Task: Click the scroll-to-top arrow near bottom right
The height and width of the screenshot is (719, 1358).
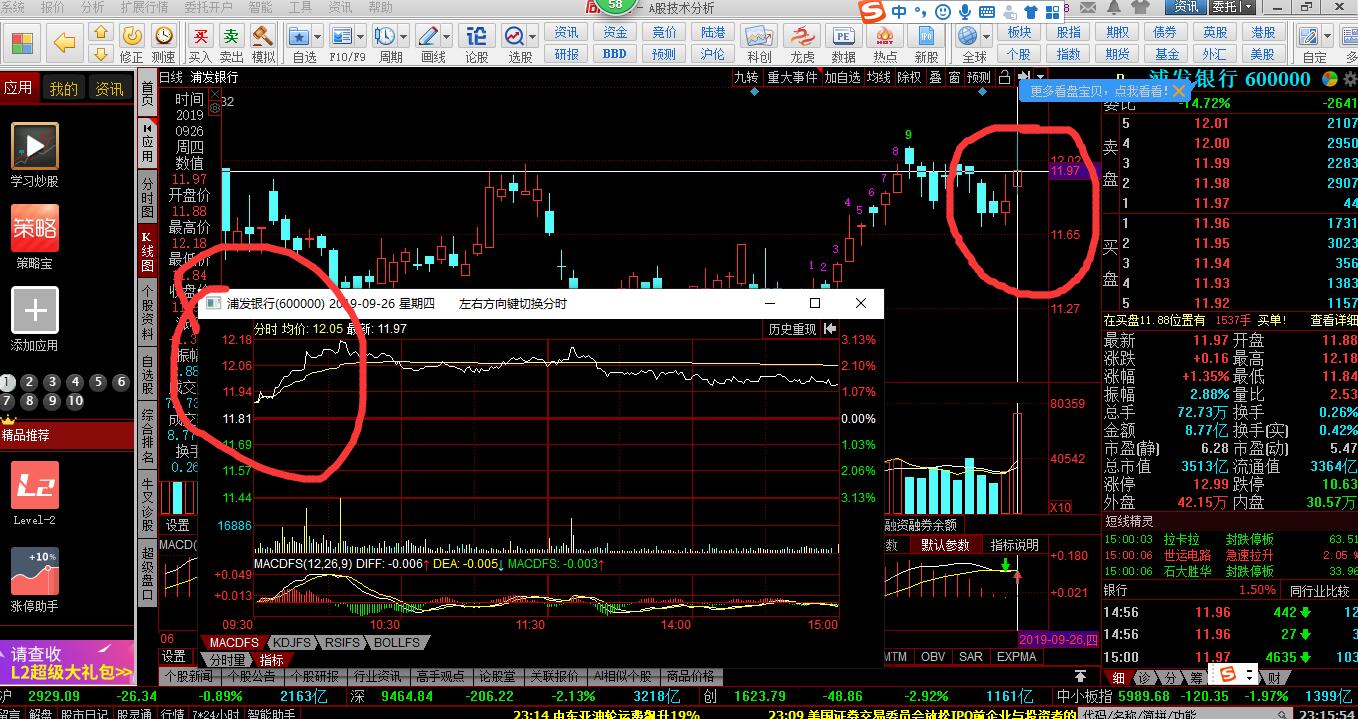Action: pyautogui.click(x=1080, y=676)
